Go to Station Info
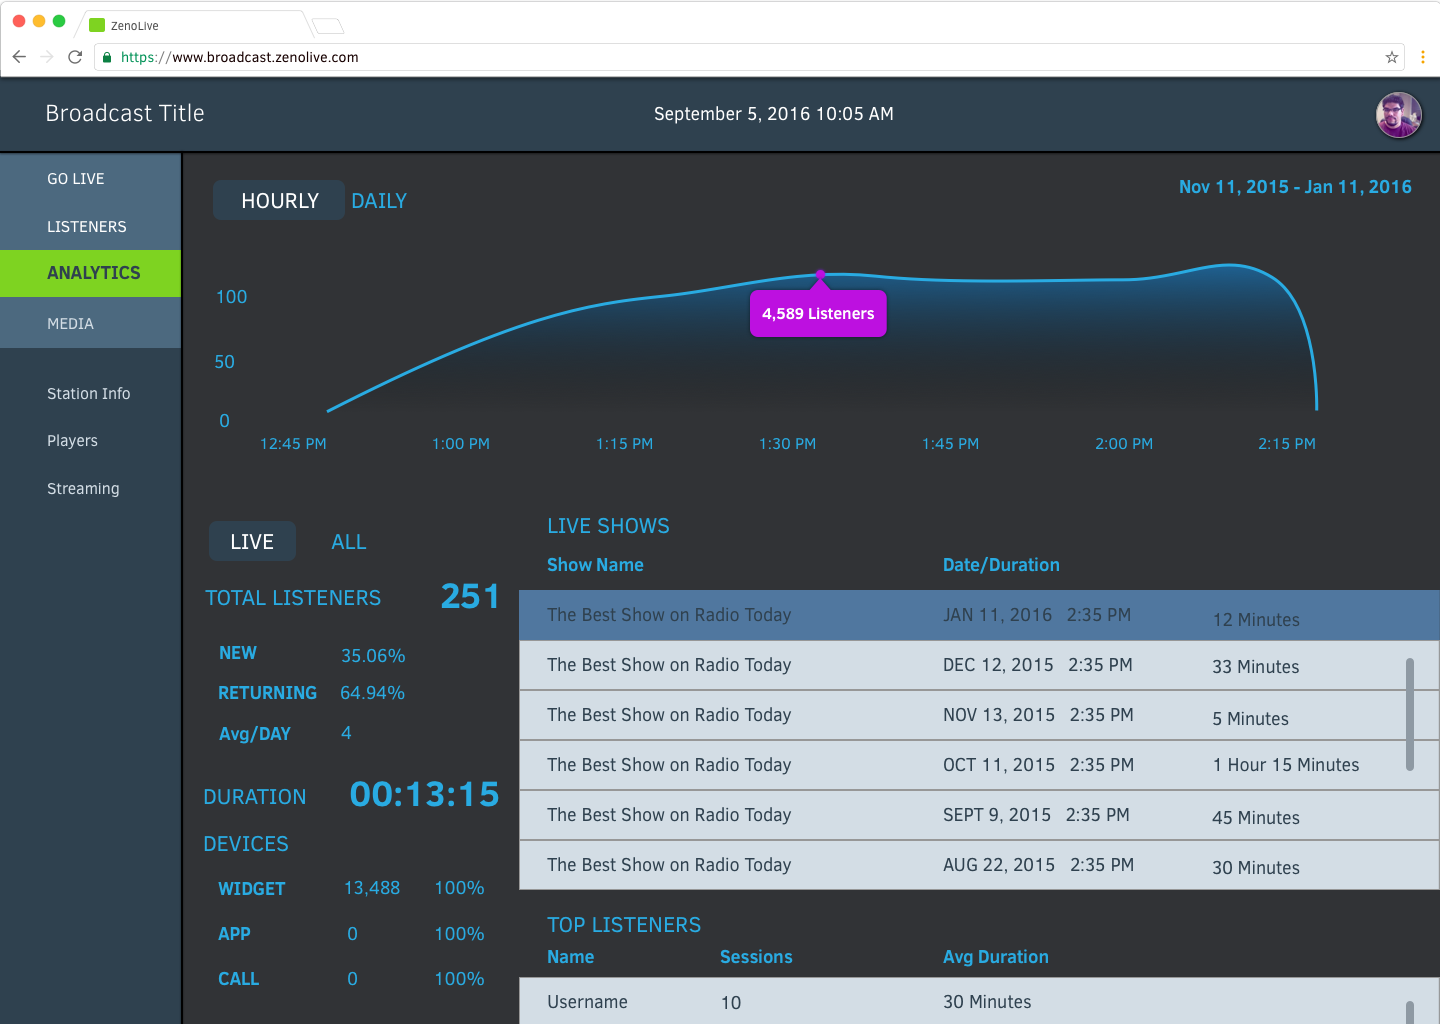Screen dimensions: 1440x1024 [88, 394]
